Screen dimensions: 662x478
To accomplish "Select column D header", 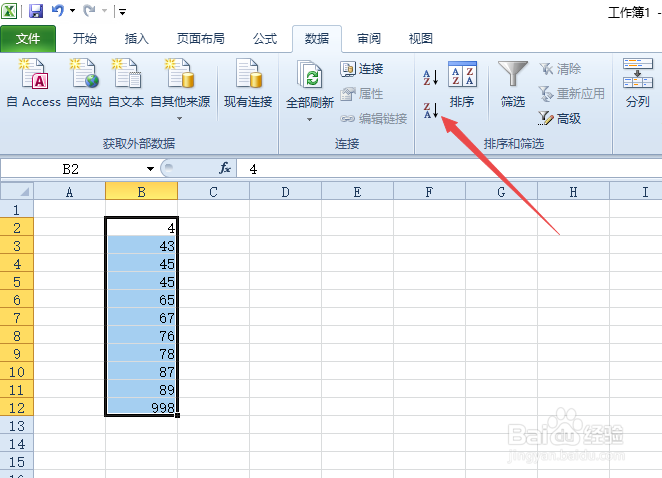I will point(285,192).
